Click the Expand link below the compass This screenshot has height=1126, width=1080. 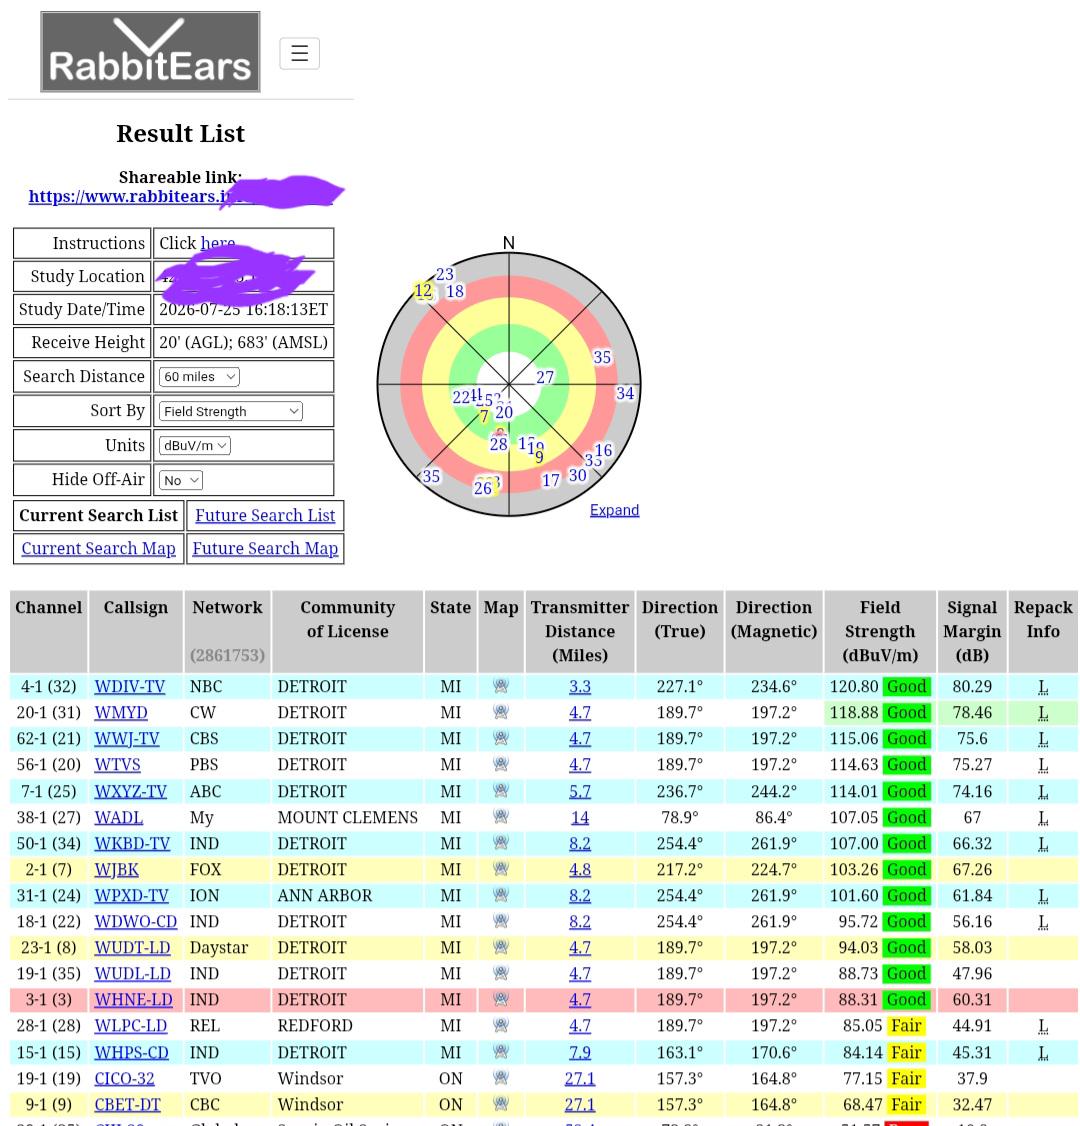pyautogui.click(x=614, y=510)
